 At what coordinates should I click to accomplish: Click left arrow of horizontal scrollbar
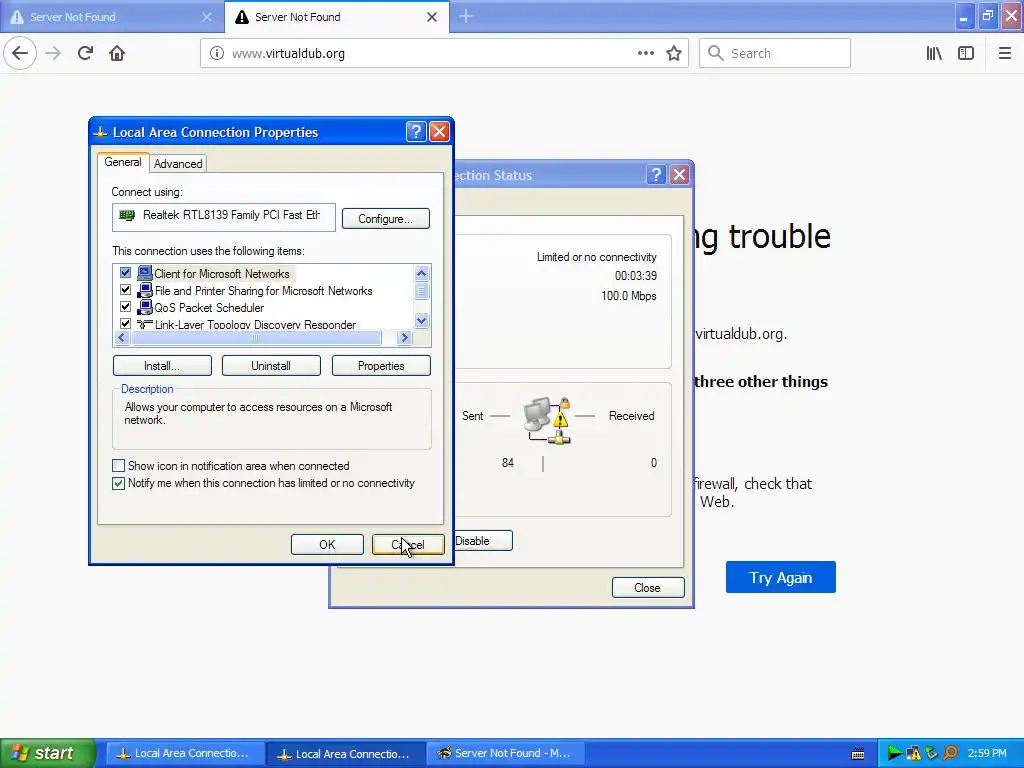coord(122,338)
